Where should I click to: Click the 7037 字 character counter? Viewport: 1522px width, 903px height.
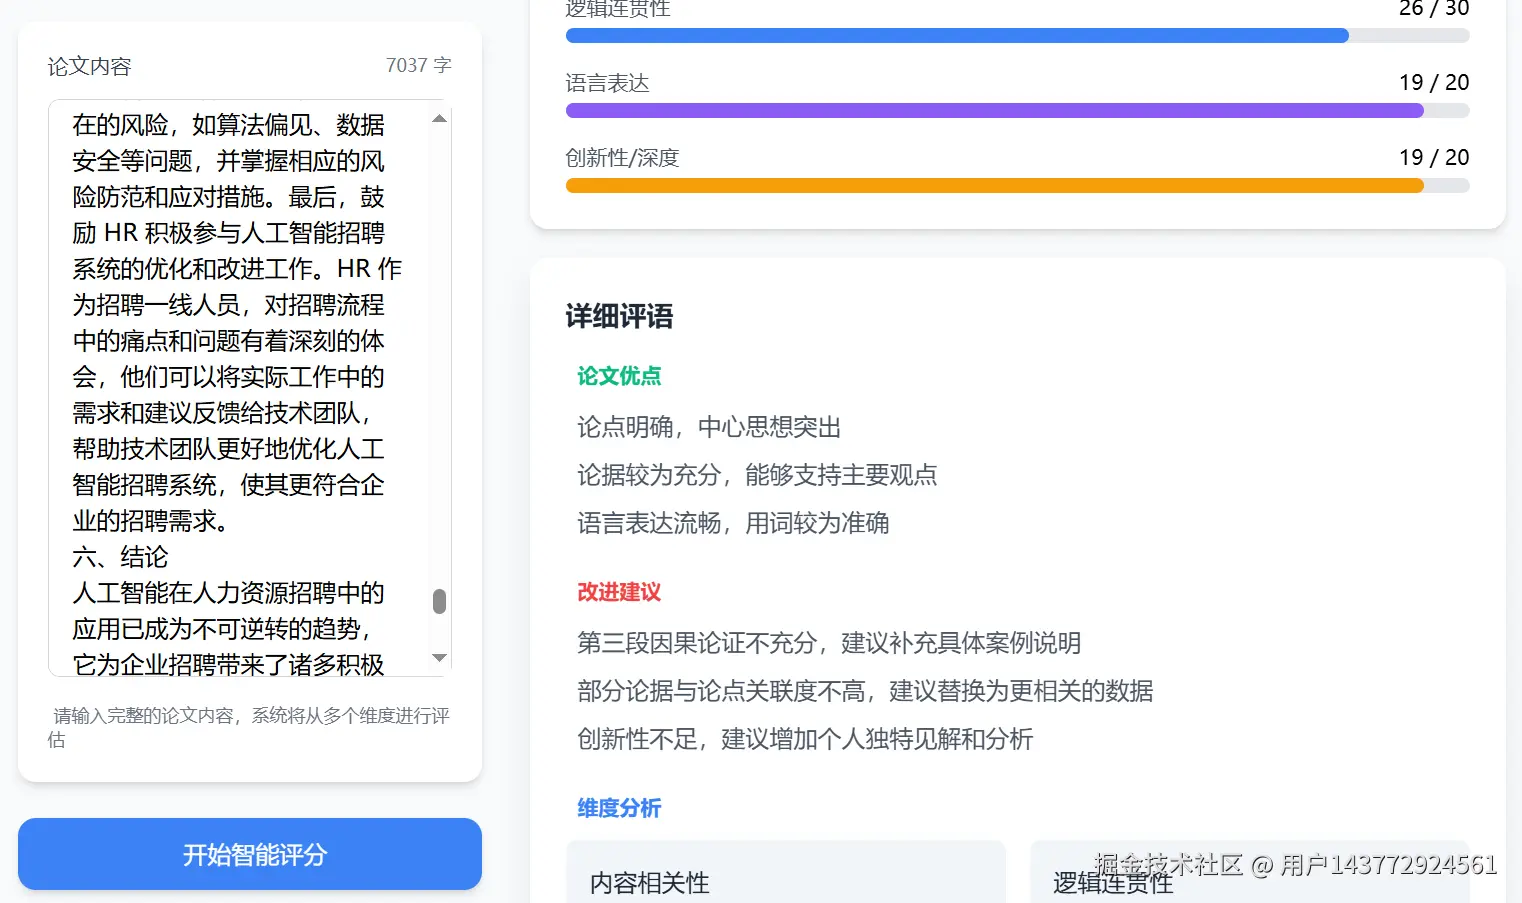418,66
